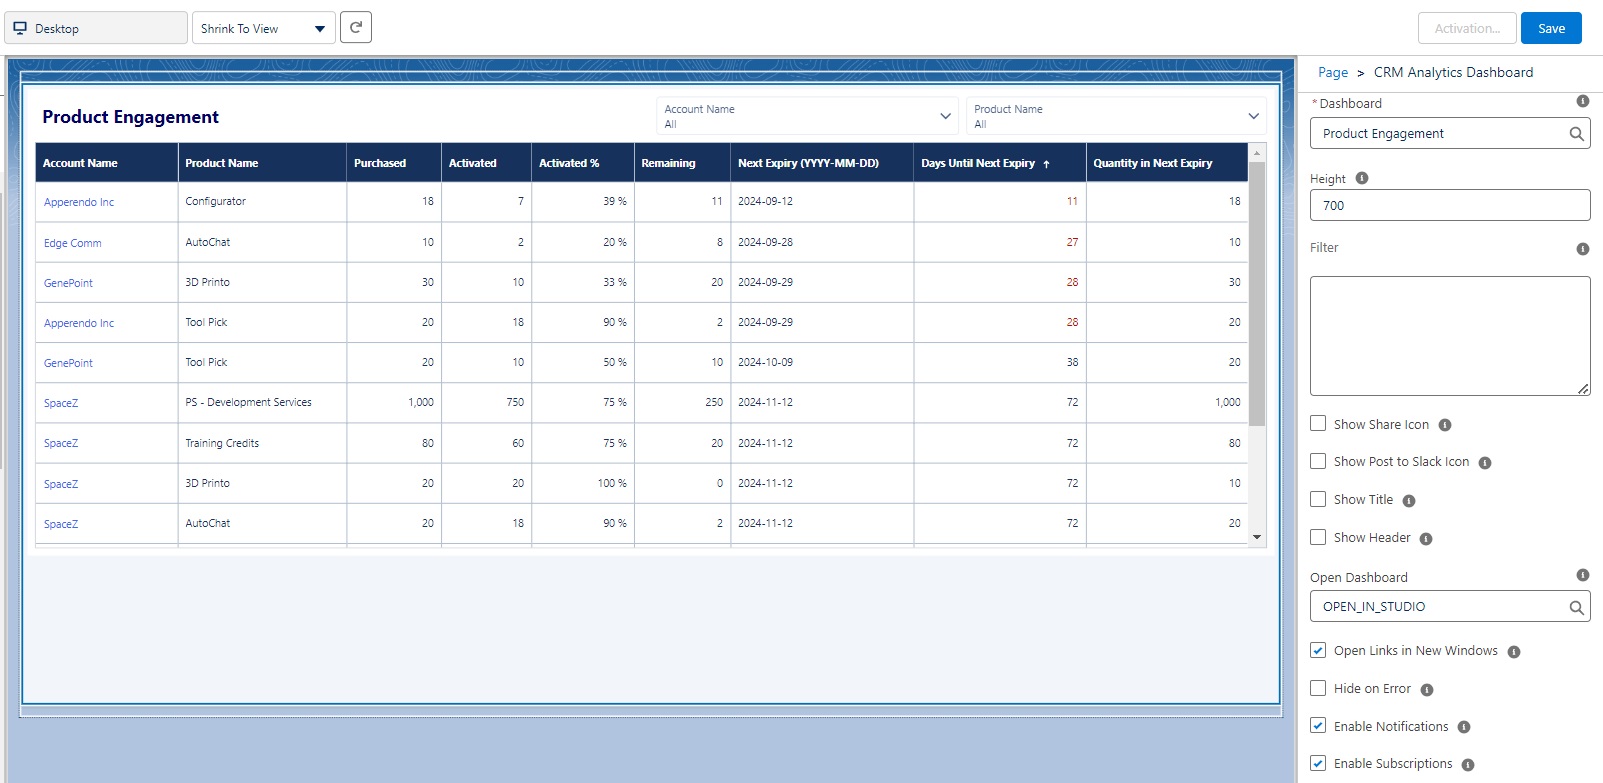
Task: Open the Dashboard Product Engagement combobox
Action: 1450,134
